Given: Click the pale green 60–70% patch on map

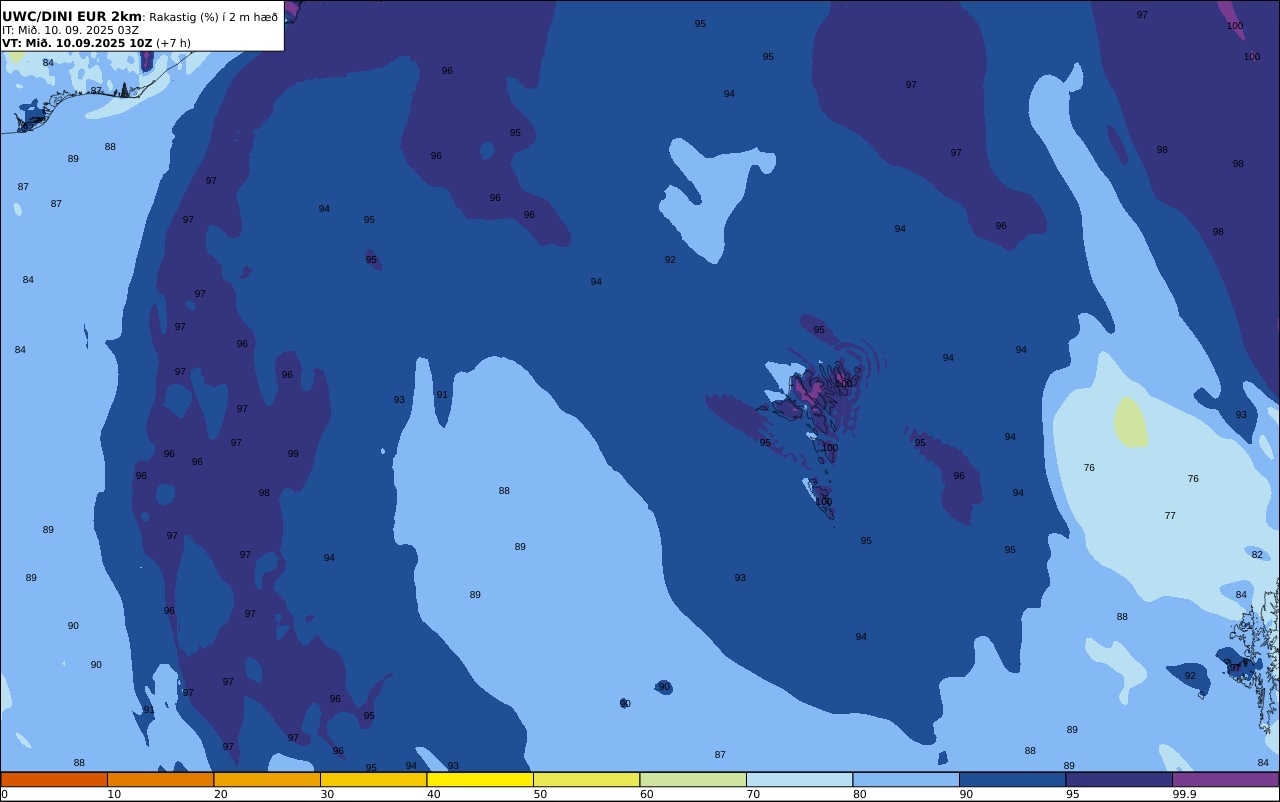Looking at the screenshot, I should click(x=1130, y=422).
